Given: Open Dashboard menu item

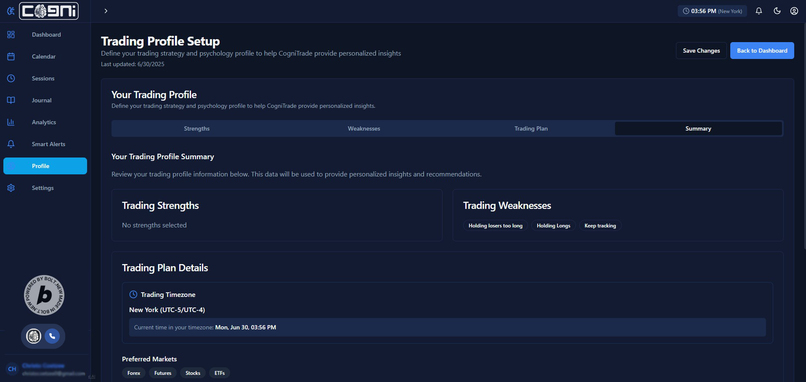Looking at the screenshot, I should click(45, 35).
